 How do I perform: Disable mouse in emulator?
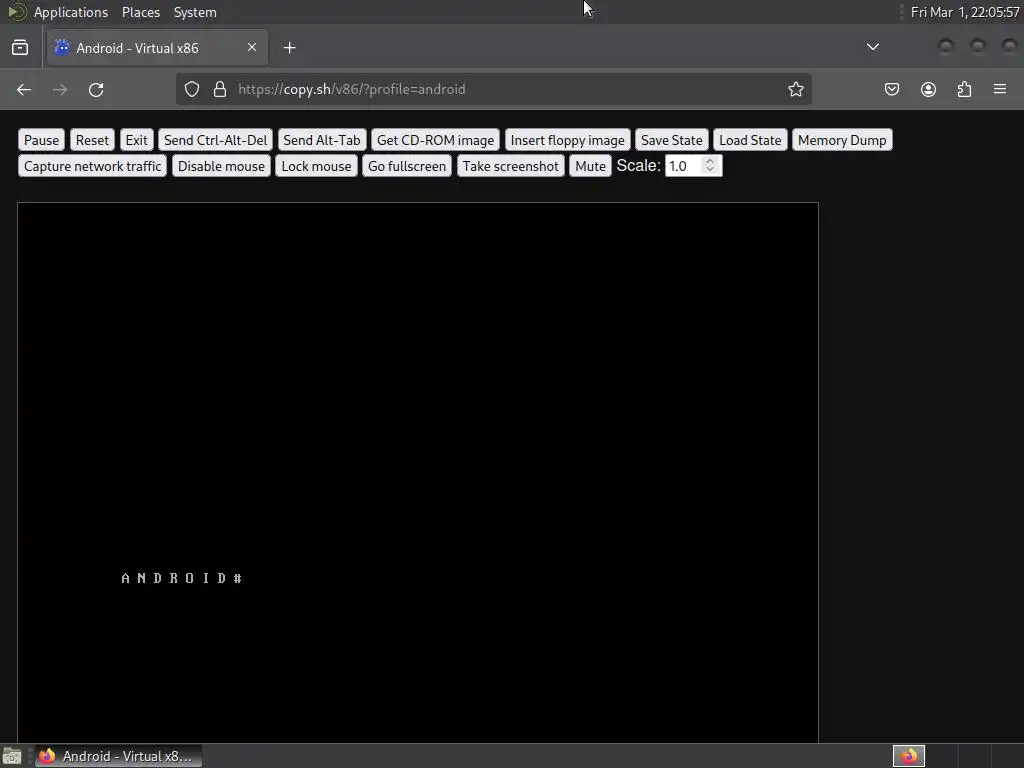pyautogui.click(x=221, y=166)
